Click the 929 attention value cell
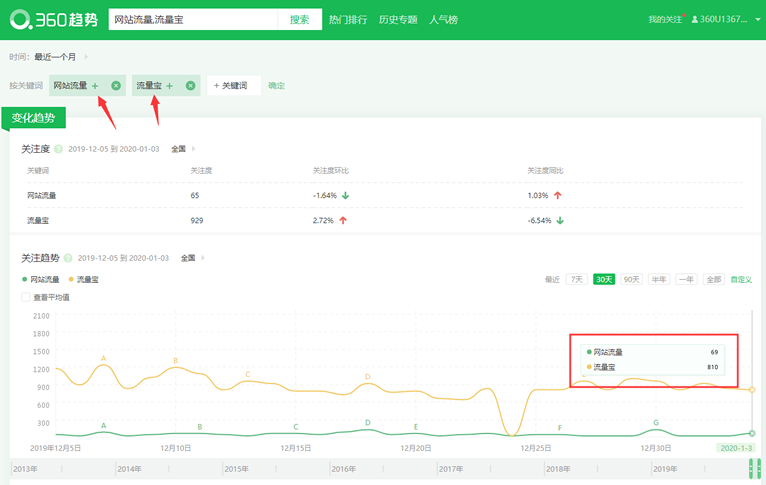The image size is (766, 485). tap(196, 220)
